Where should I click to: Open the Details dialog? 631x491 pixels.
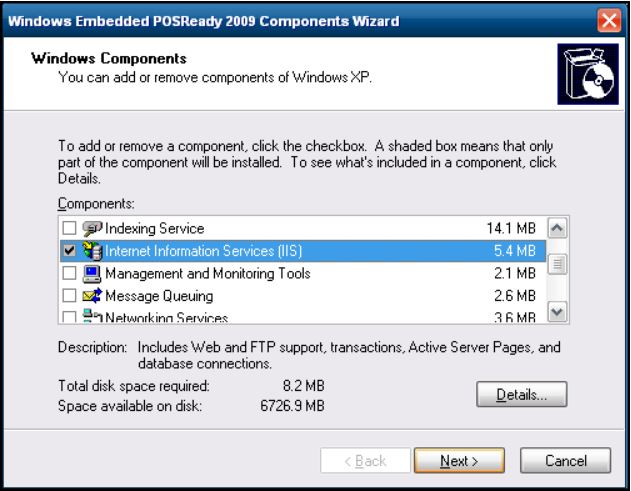click(x=522, y=394)
